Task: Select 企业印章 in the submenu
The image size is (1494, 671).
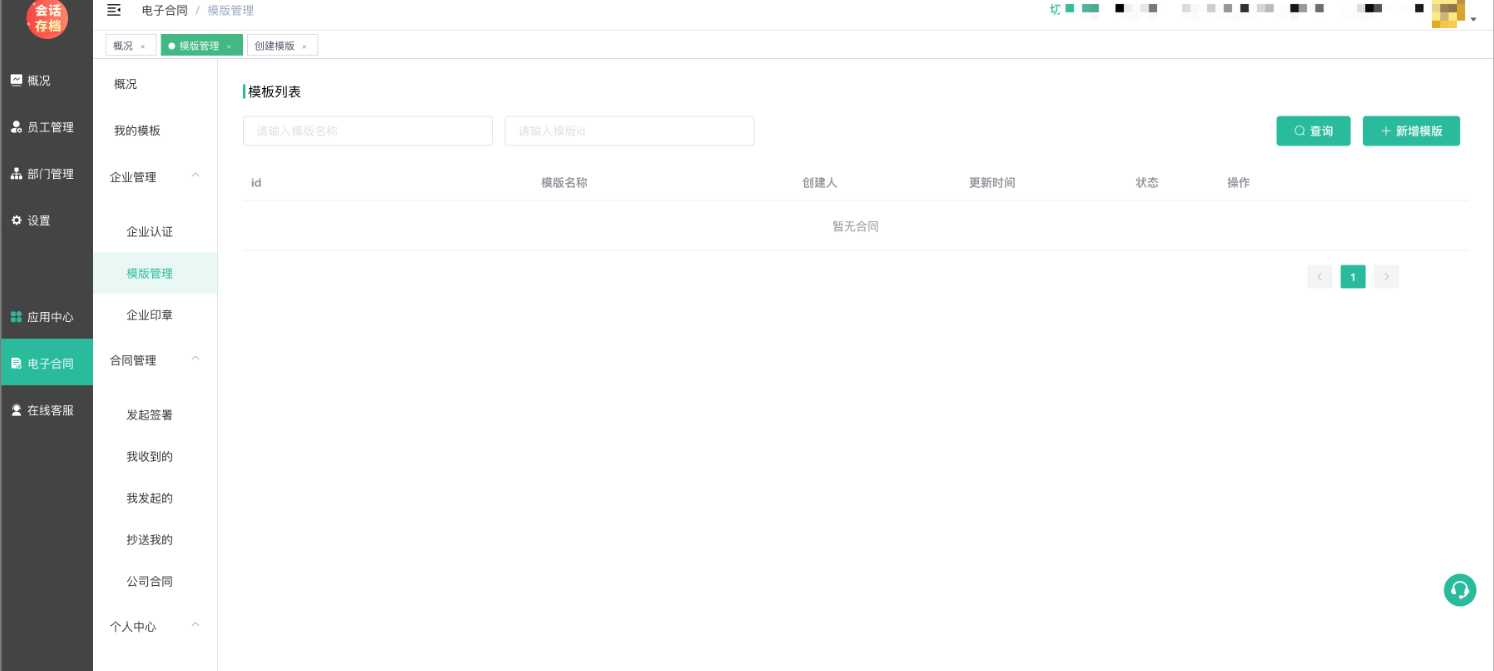Action: tap(149, 315)
